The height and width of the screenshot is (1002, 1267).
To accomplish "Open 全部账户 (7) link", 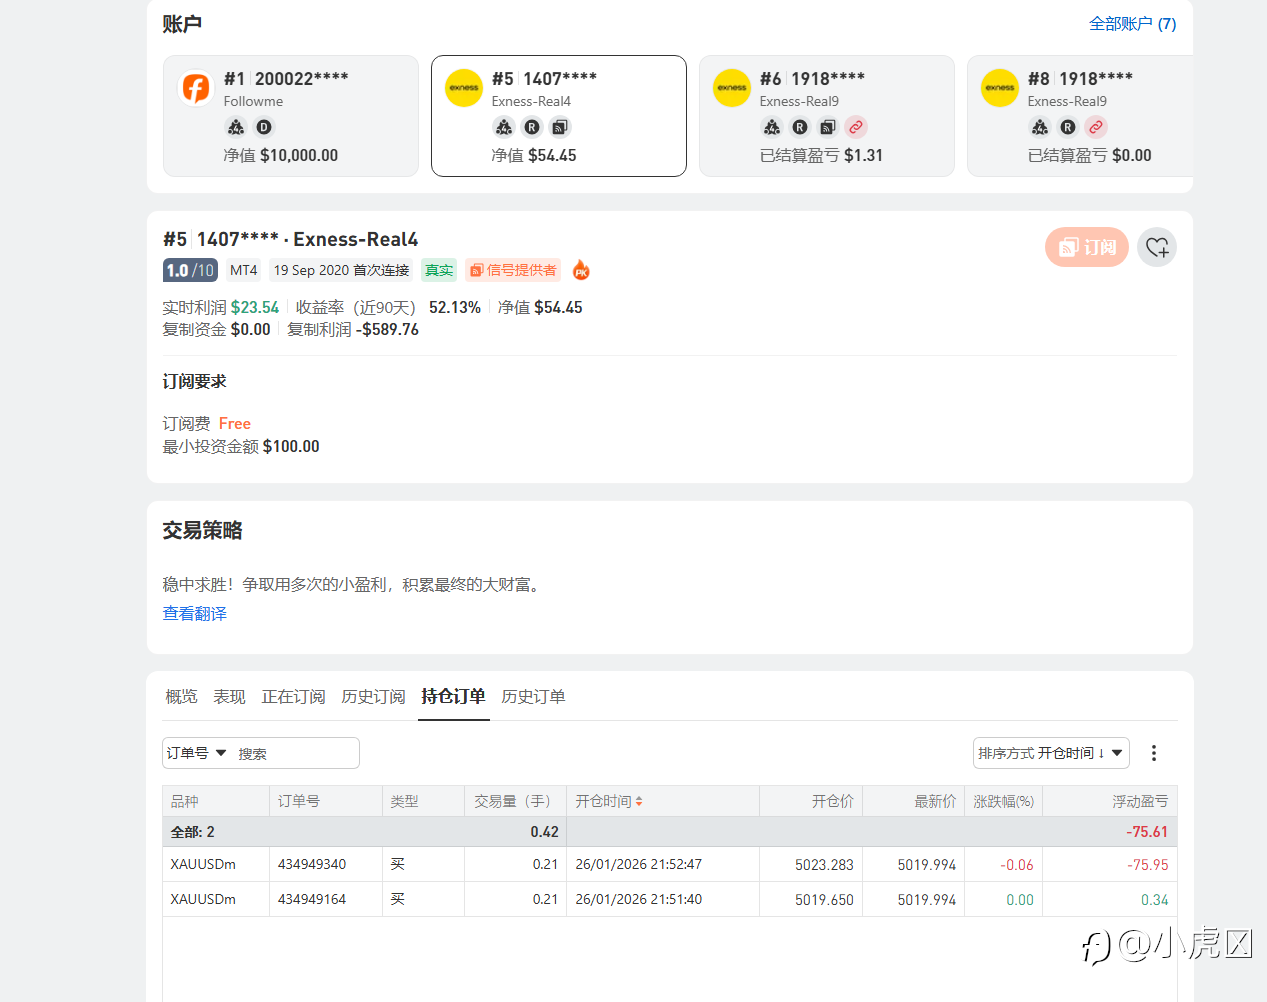I will click(x=1133, y=23).
